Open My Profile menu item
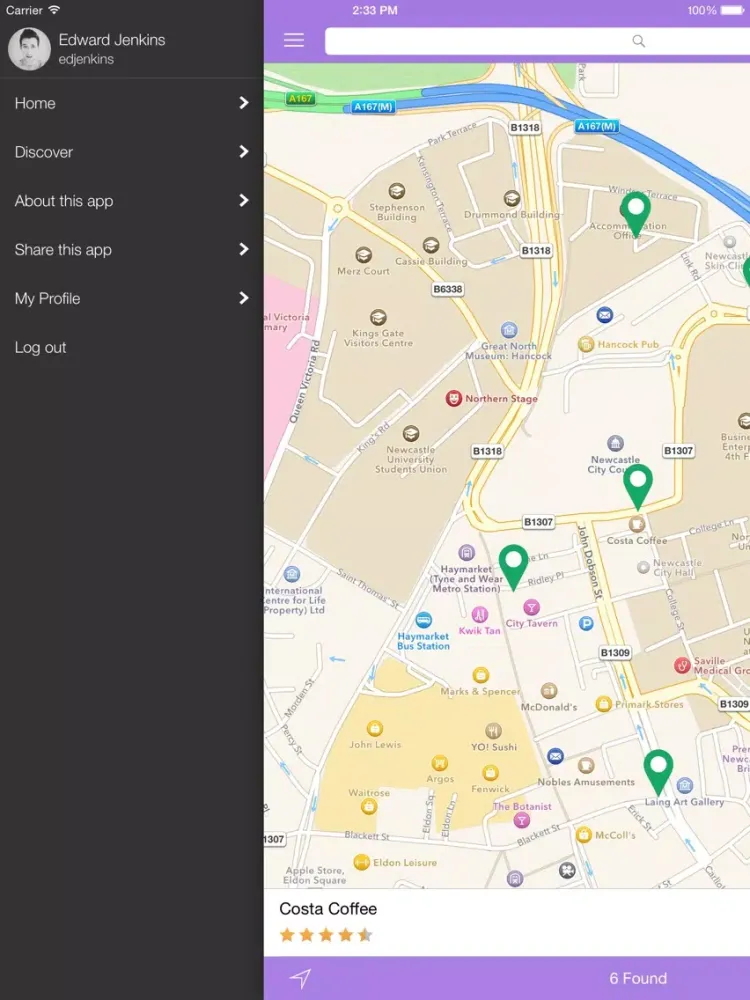Viewport: 750px width, 1000px height. click(131, 298)
